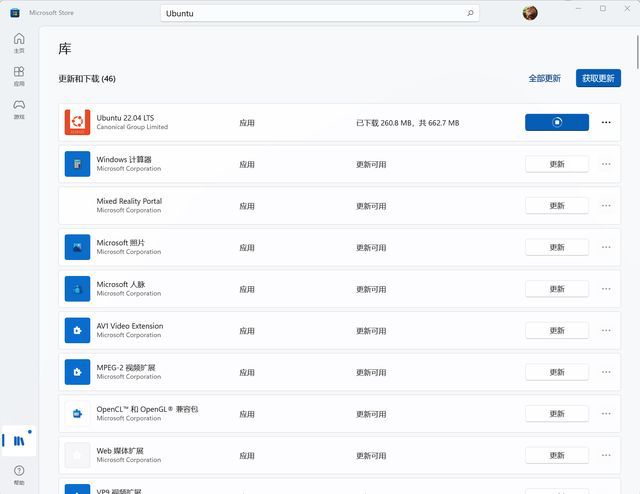Open more options for Mixed Reality Portal
This screenshot has height=494, width=640.
[606, 205]
